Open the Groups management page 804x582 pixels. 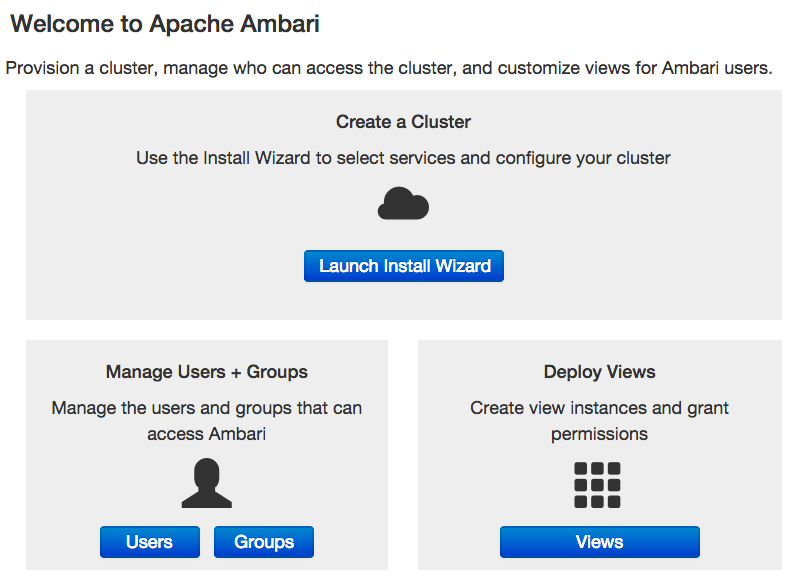[264, 542]
